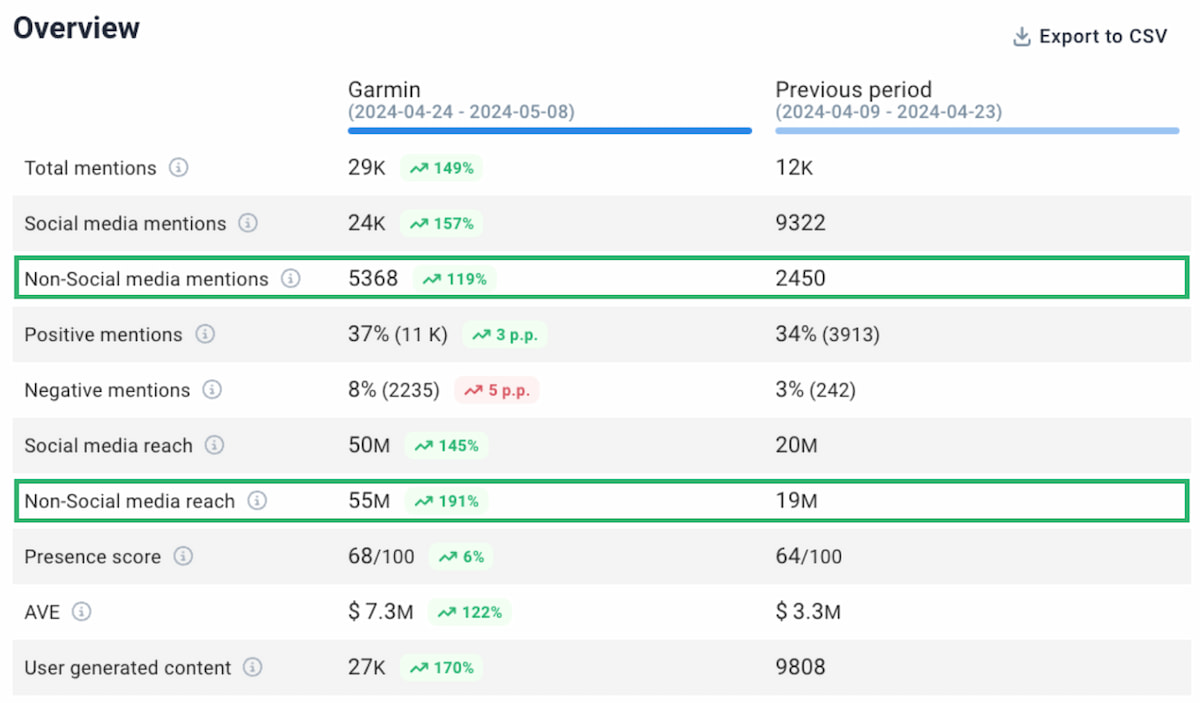Click the User generated content info icon

click(253, 668)
